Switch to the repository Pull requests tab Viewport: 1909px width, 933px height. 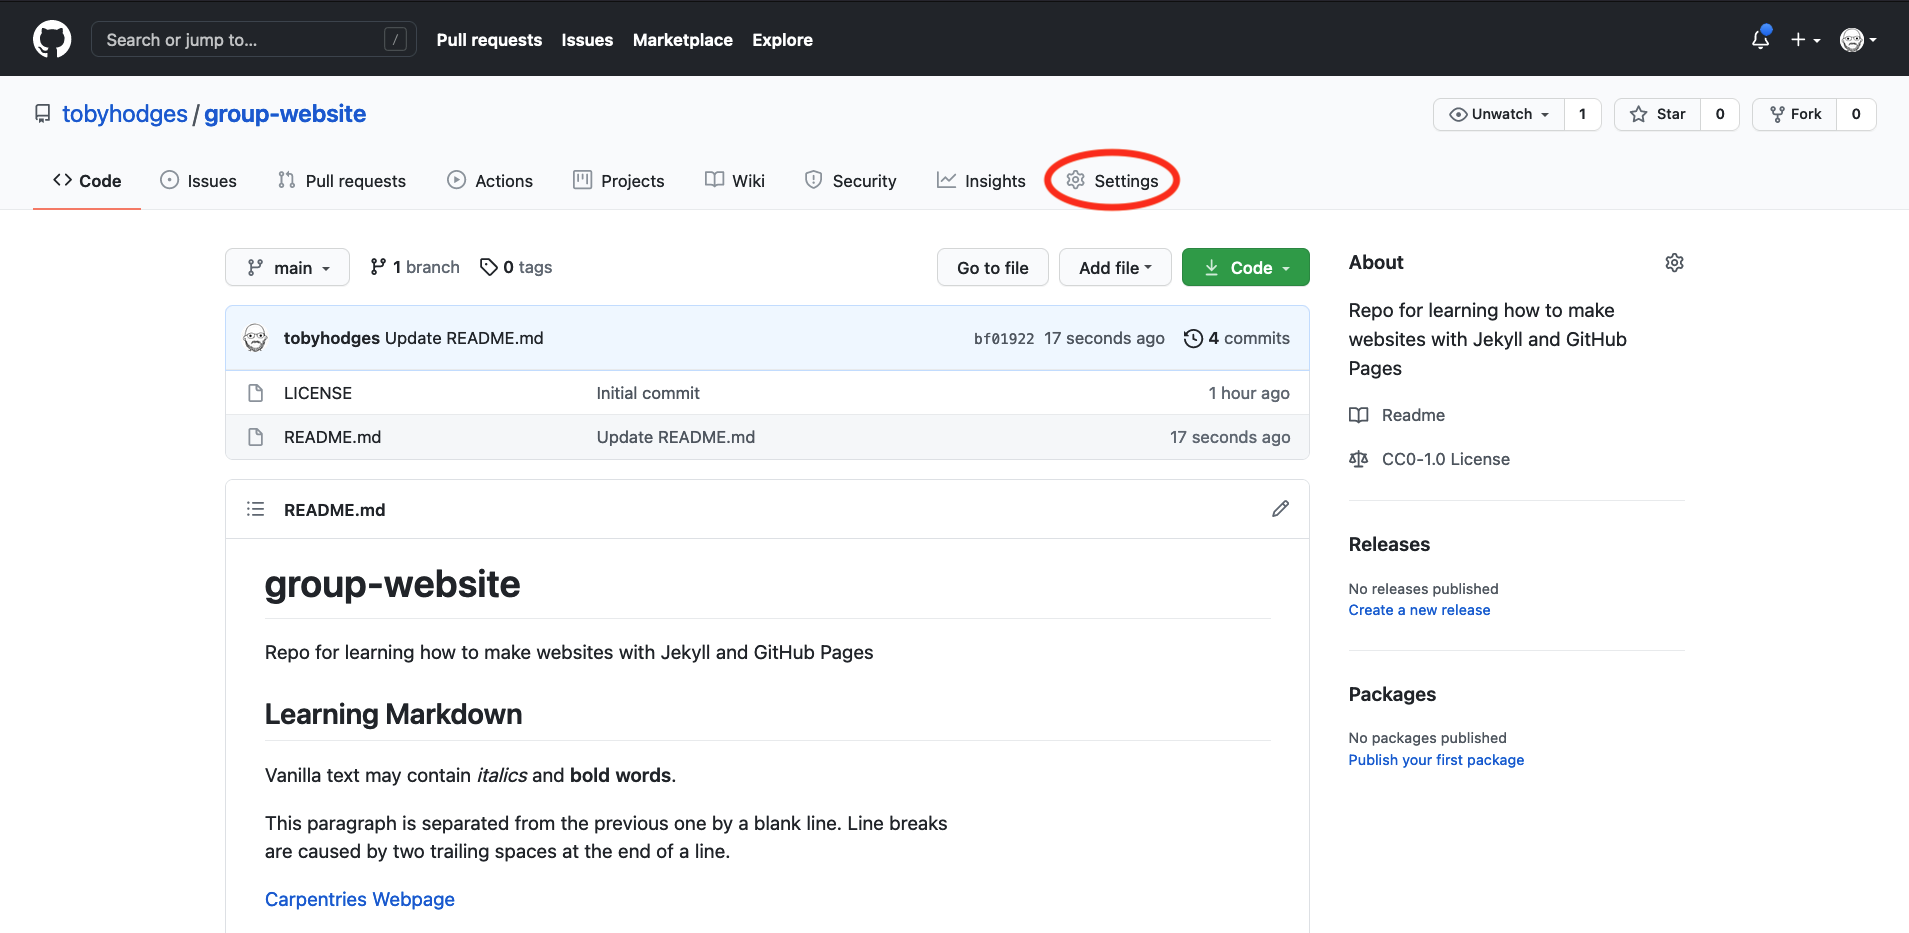pyautogui.click(x=342, y=181)
